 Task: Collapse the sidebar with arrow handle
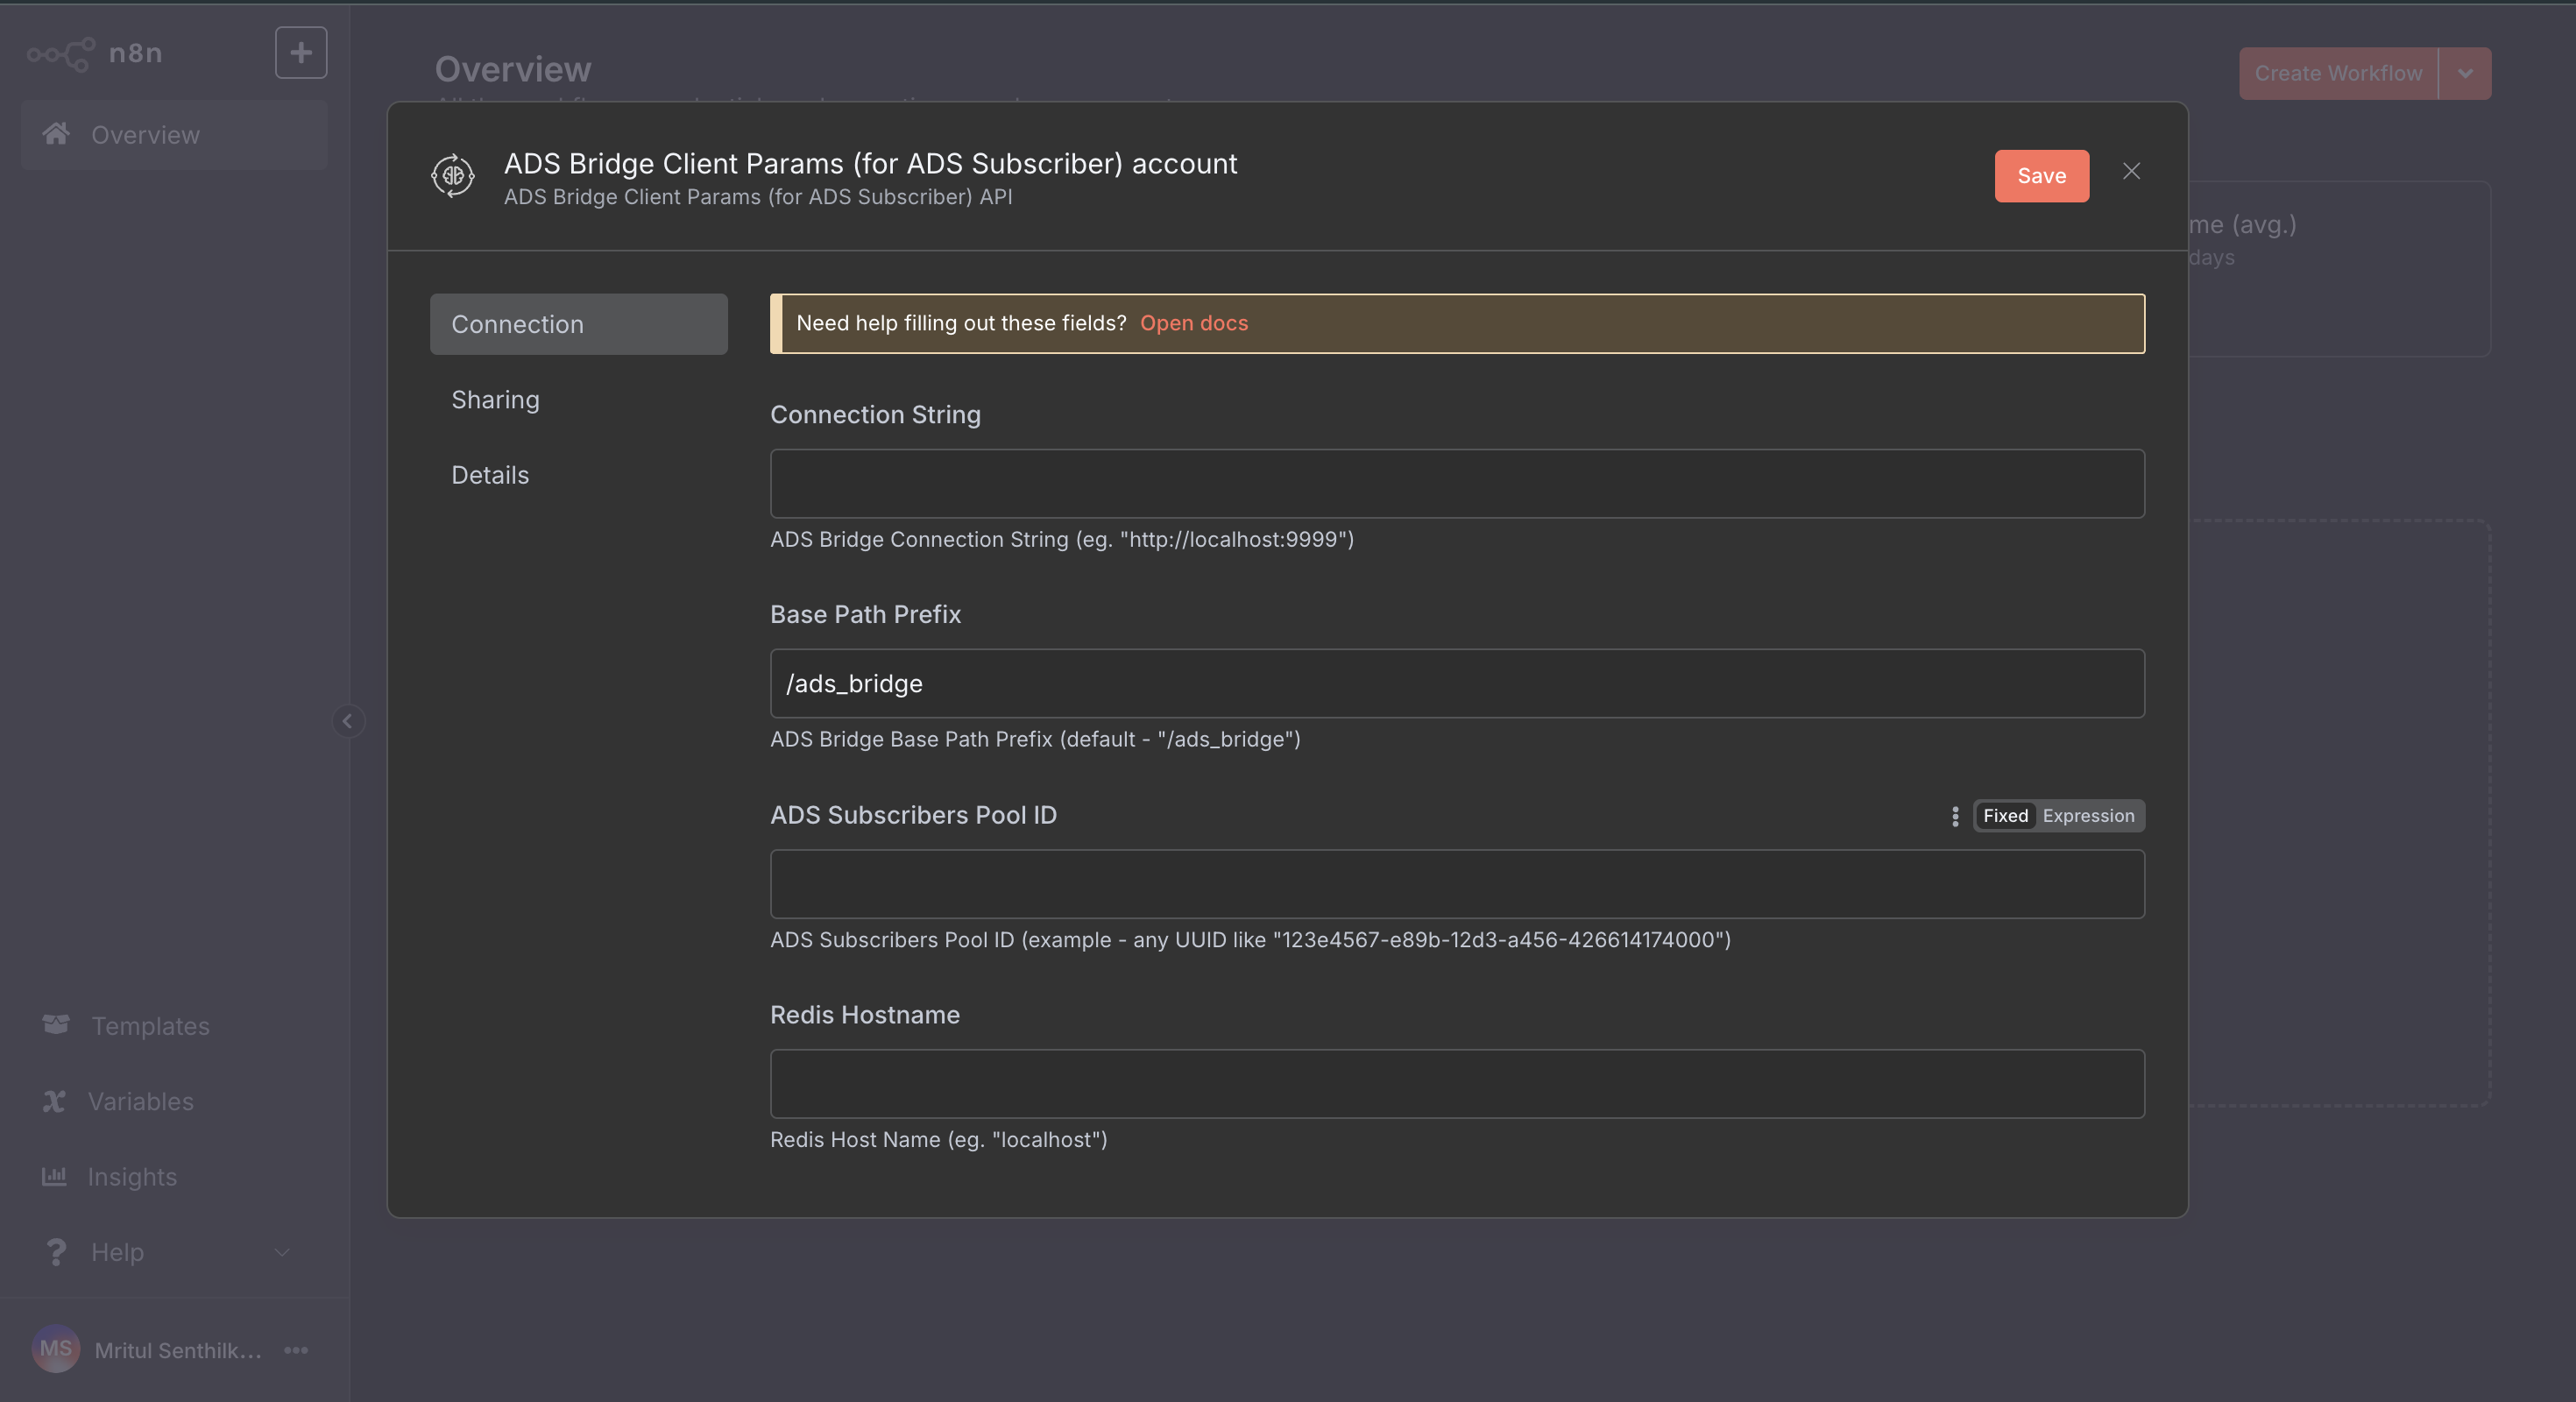[347, 721]
